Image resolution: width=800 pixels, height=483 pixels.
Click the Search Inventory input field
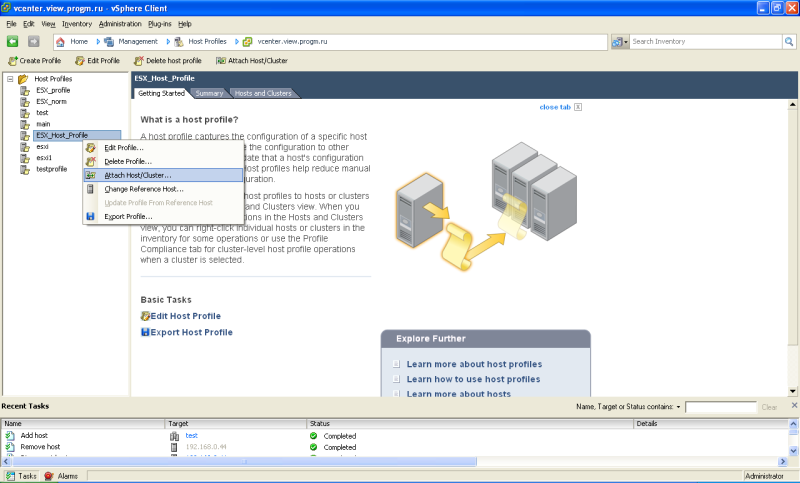point(706,42)
